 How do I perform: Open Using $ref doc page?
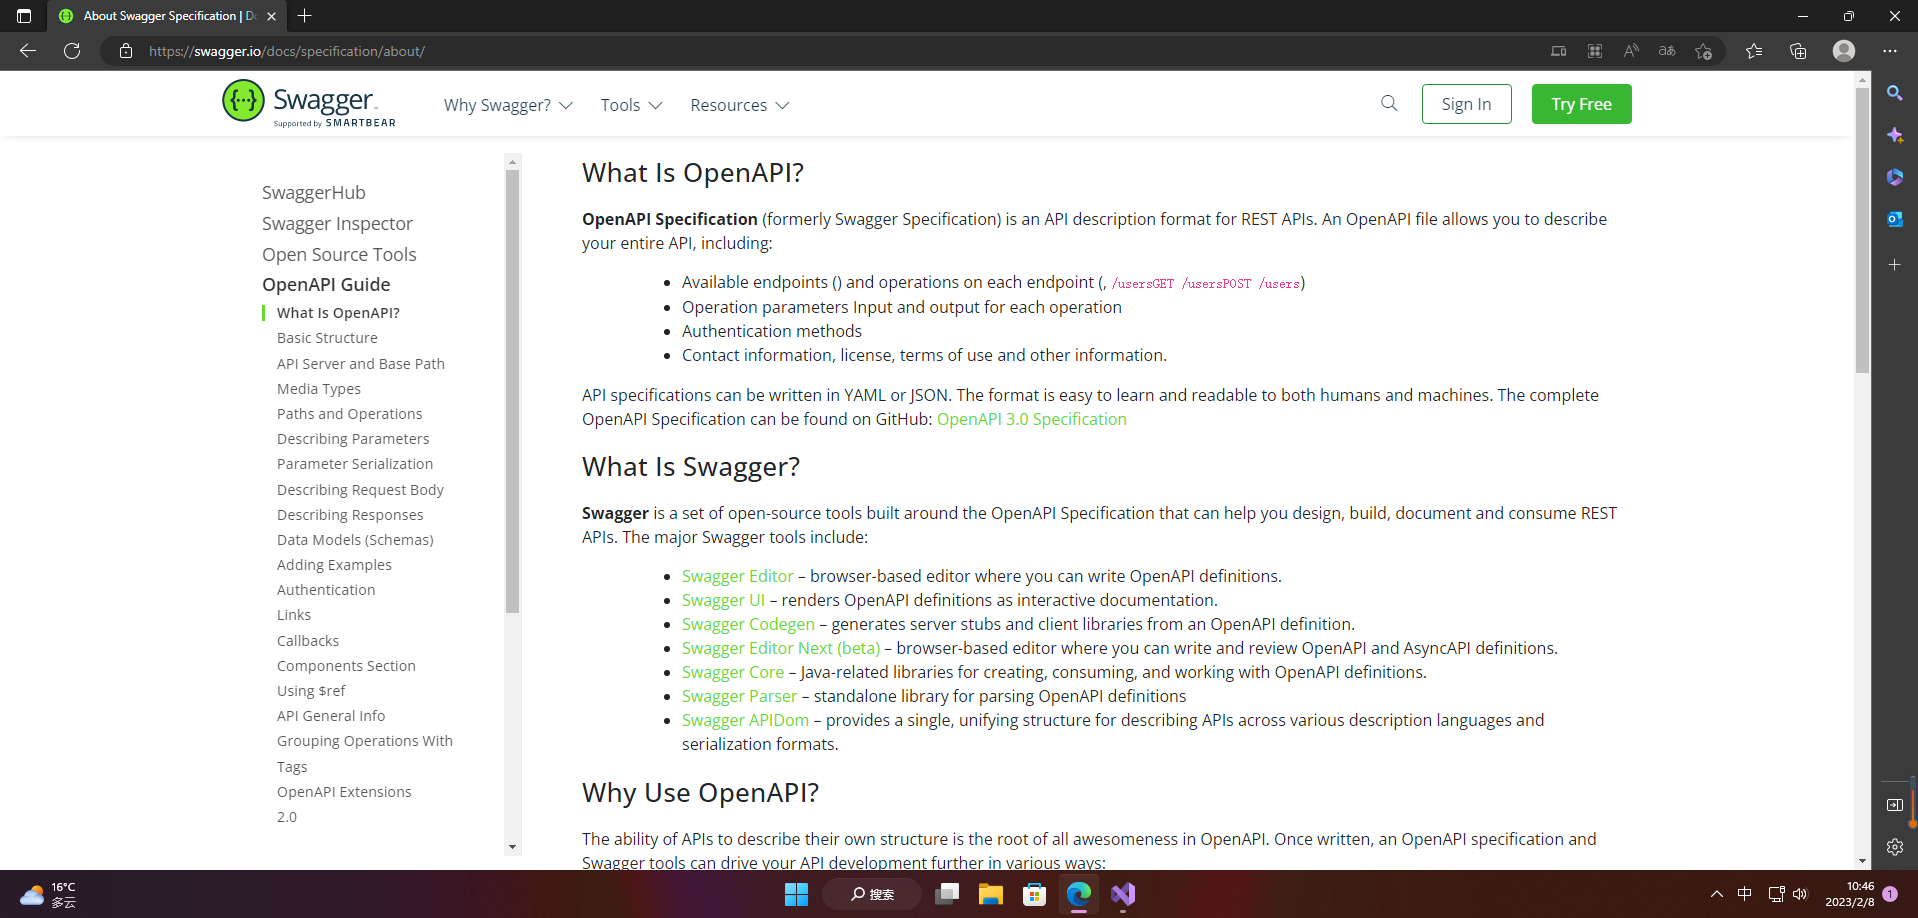click(311, 691)
